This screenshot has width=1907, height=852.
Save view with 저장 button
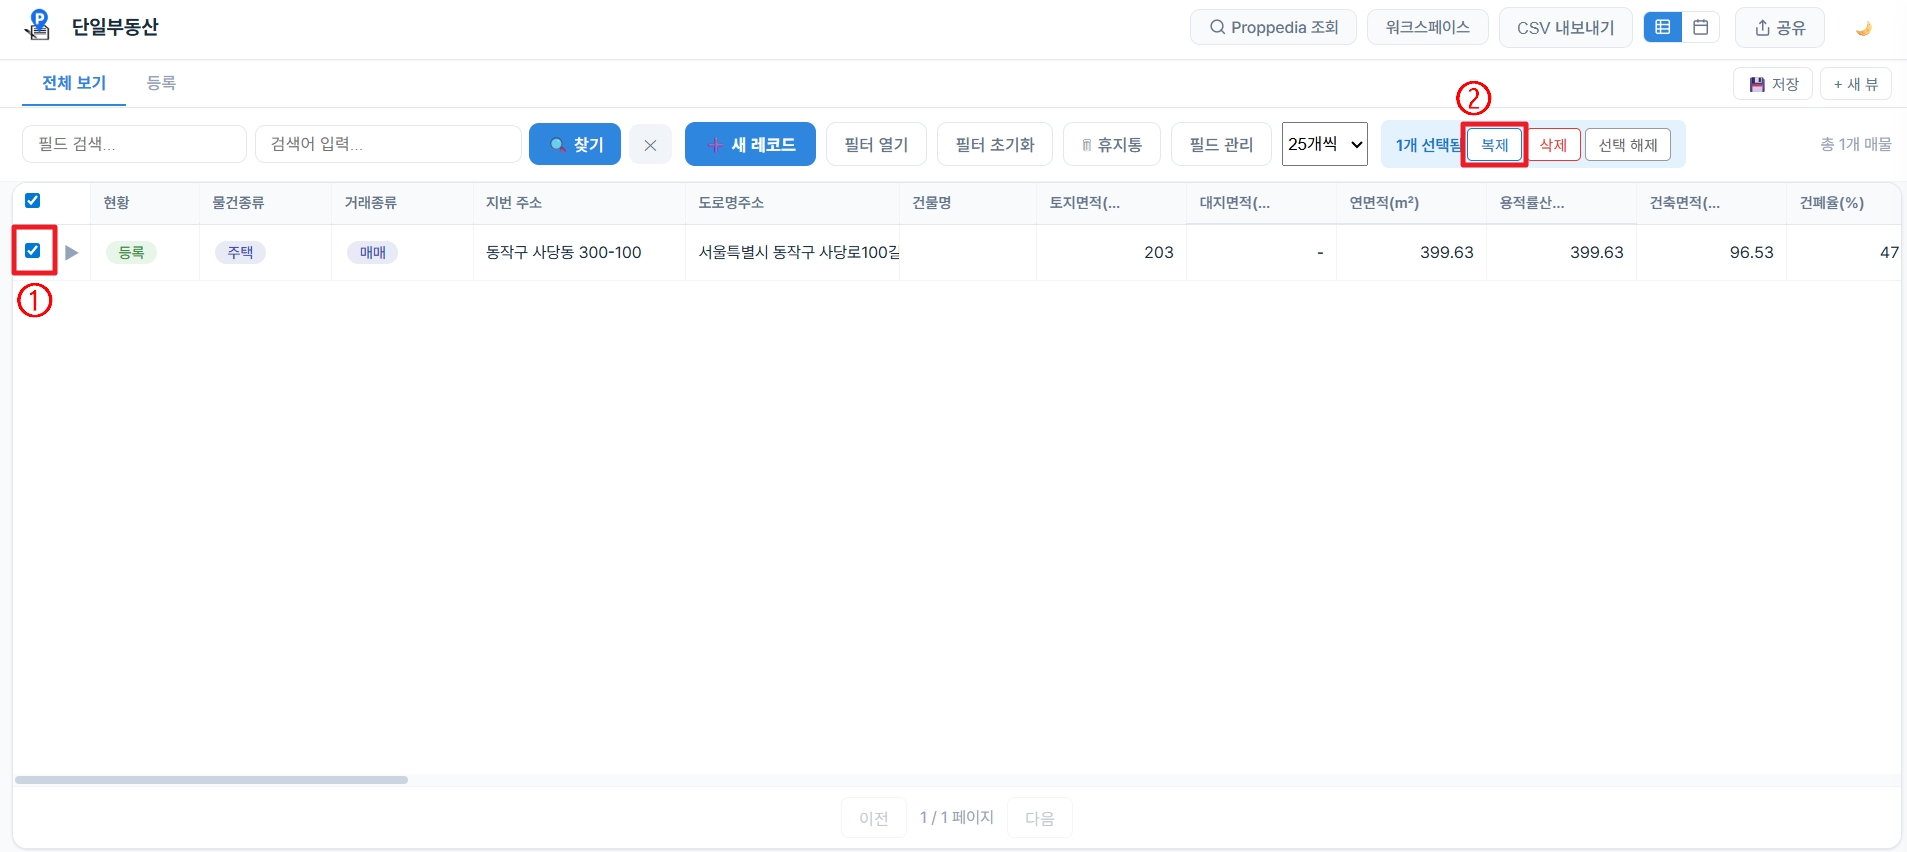click(x=1773, y=84)
